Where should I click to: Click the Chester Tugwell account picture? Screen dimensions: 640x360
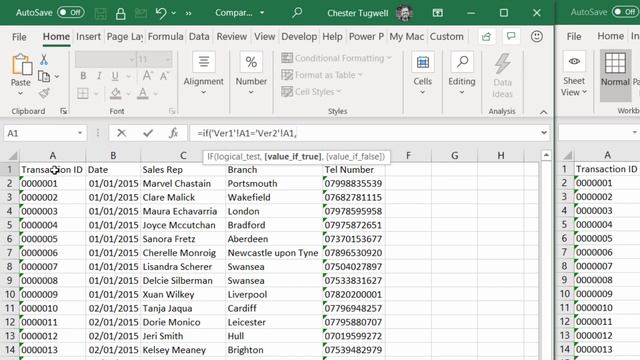[x=404, y=13]
